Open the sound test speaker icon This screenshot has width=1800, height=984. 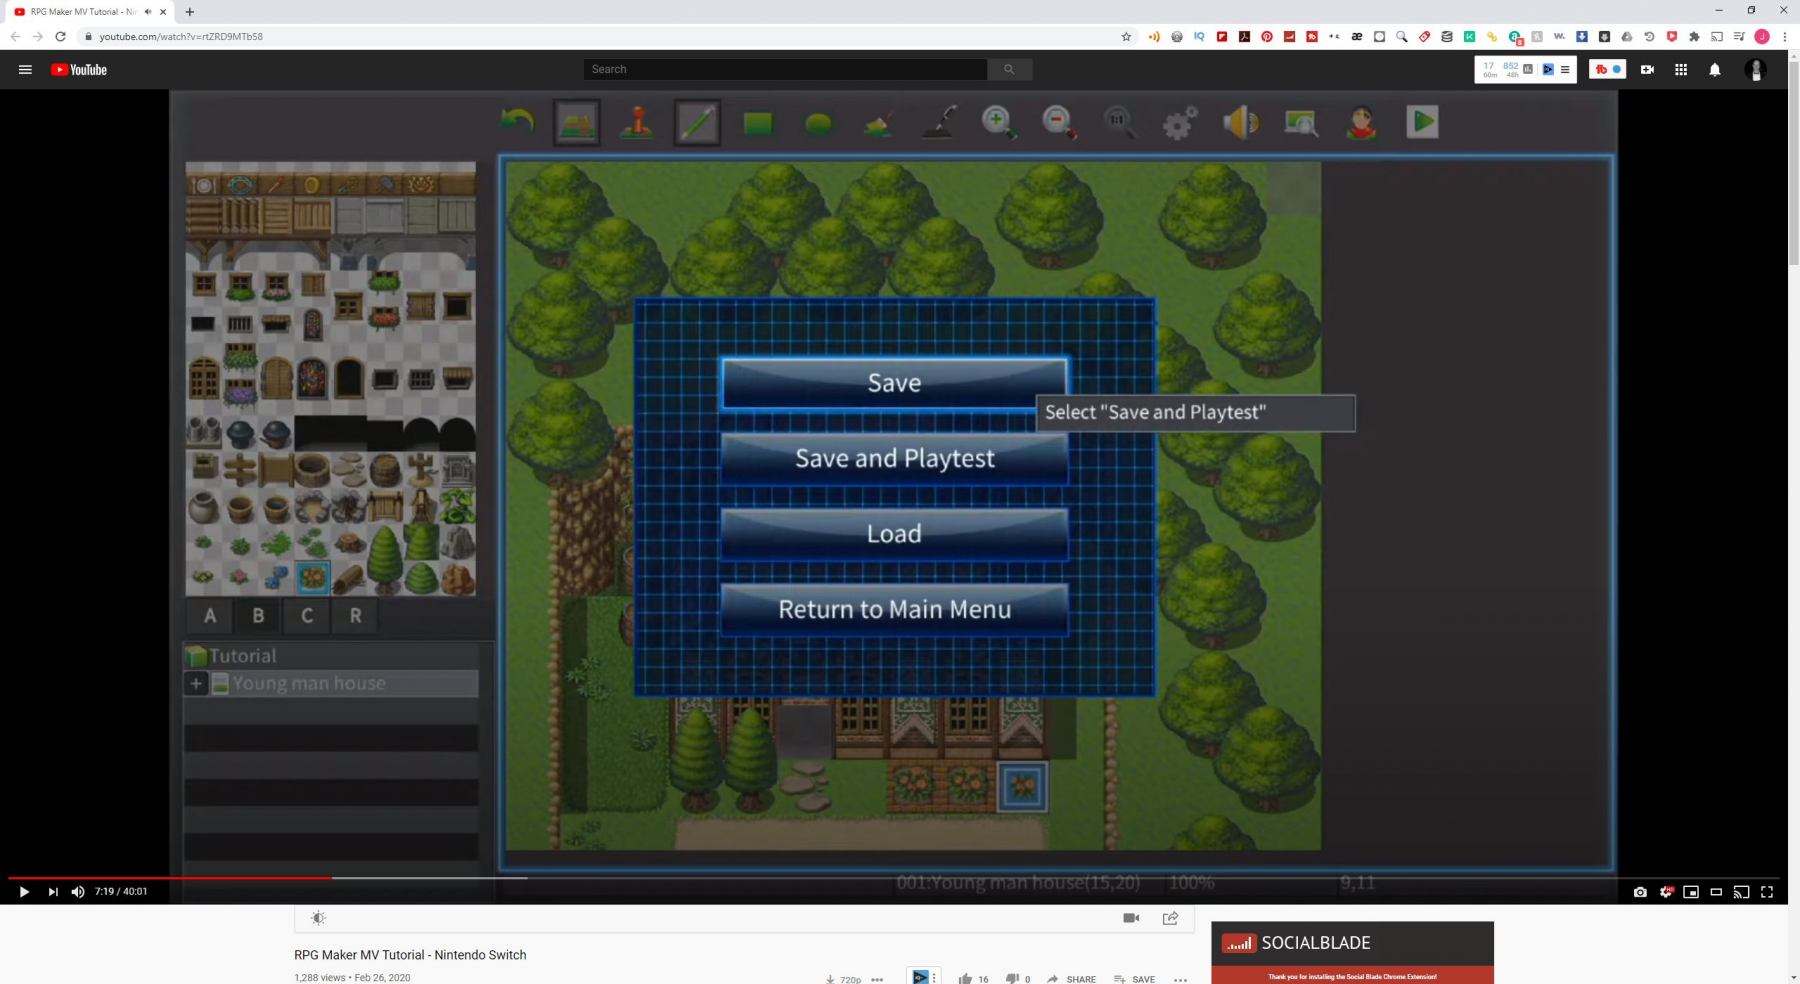coord(1241,122)
